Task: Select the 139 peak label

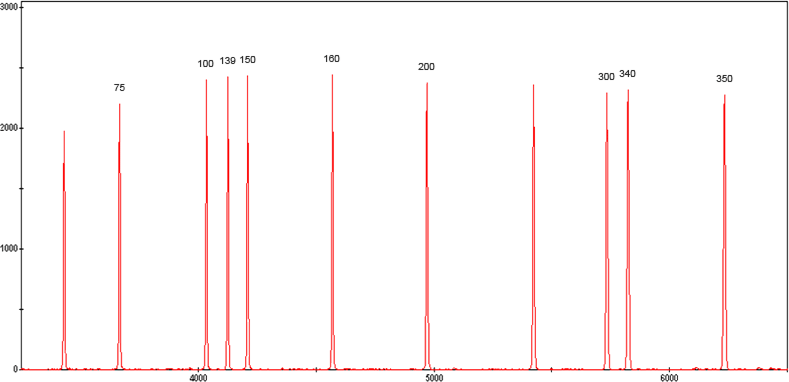Action: point(227,61)
